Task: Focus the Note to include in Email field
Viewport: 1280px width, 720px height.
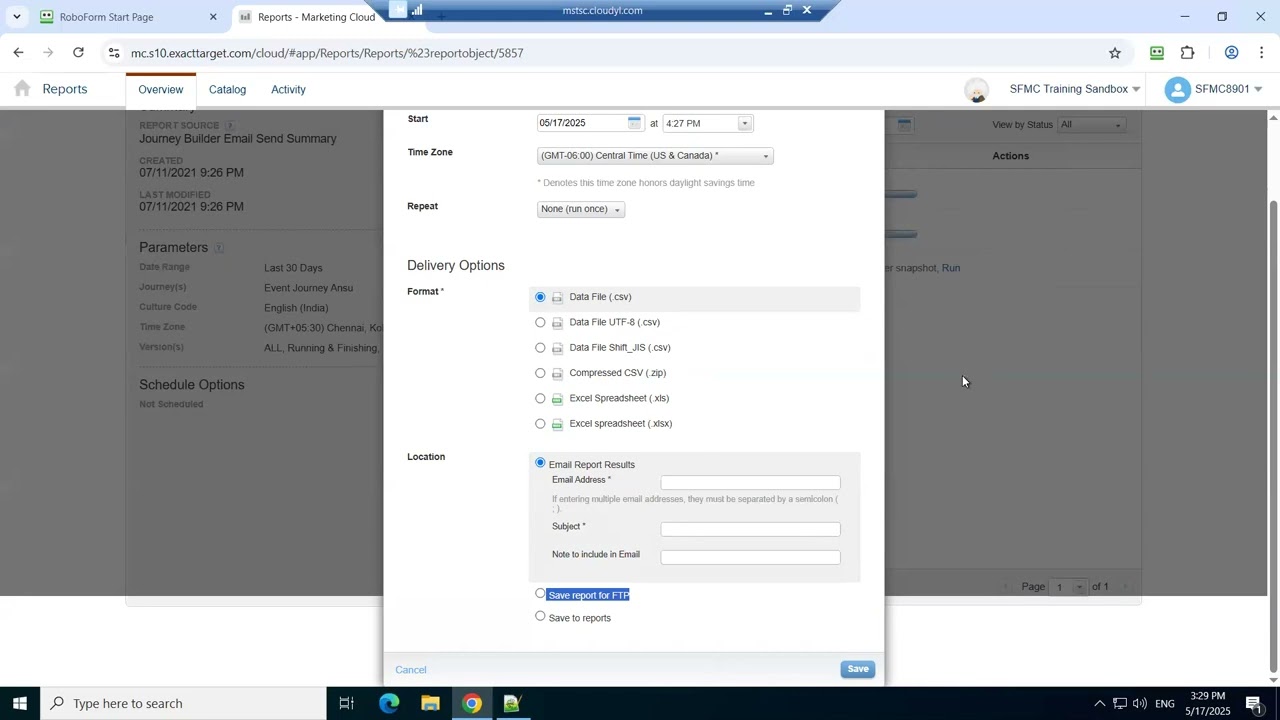Action: (750, 557)
